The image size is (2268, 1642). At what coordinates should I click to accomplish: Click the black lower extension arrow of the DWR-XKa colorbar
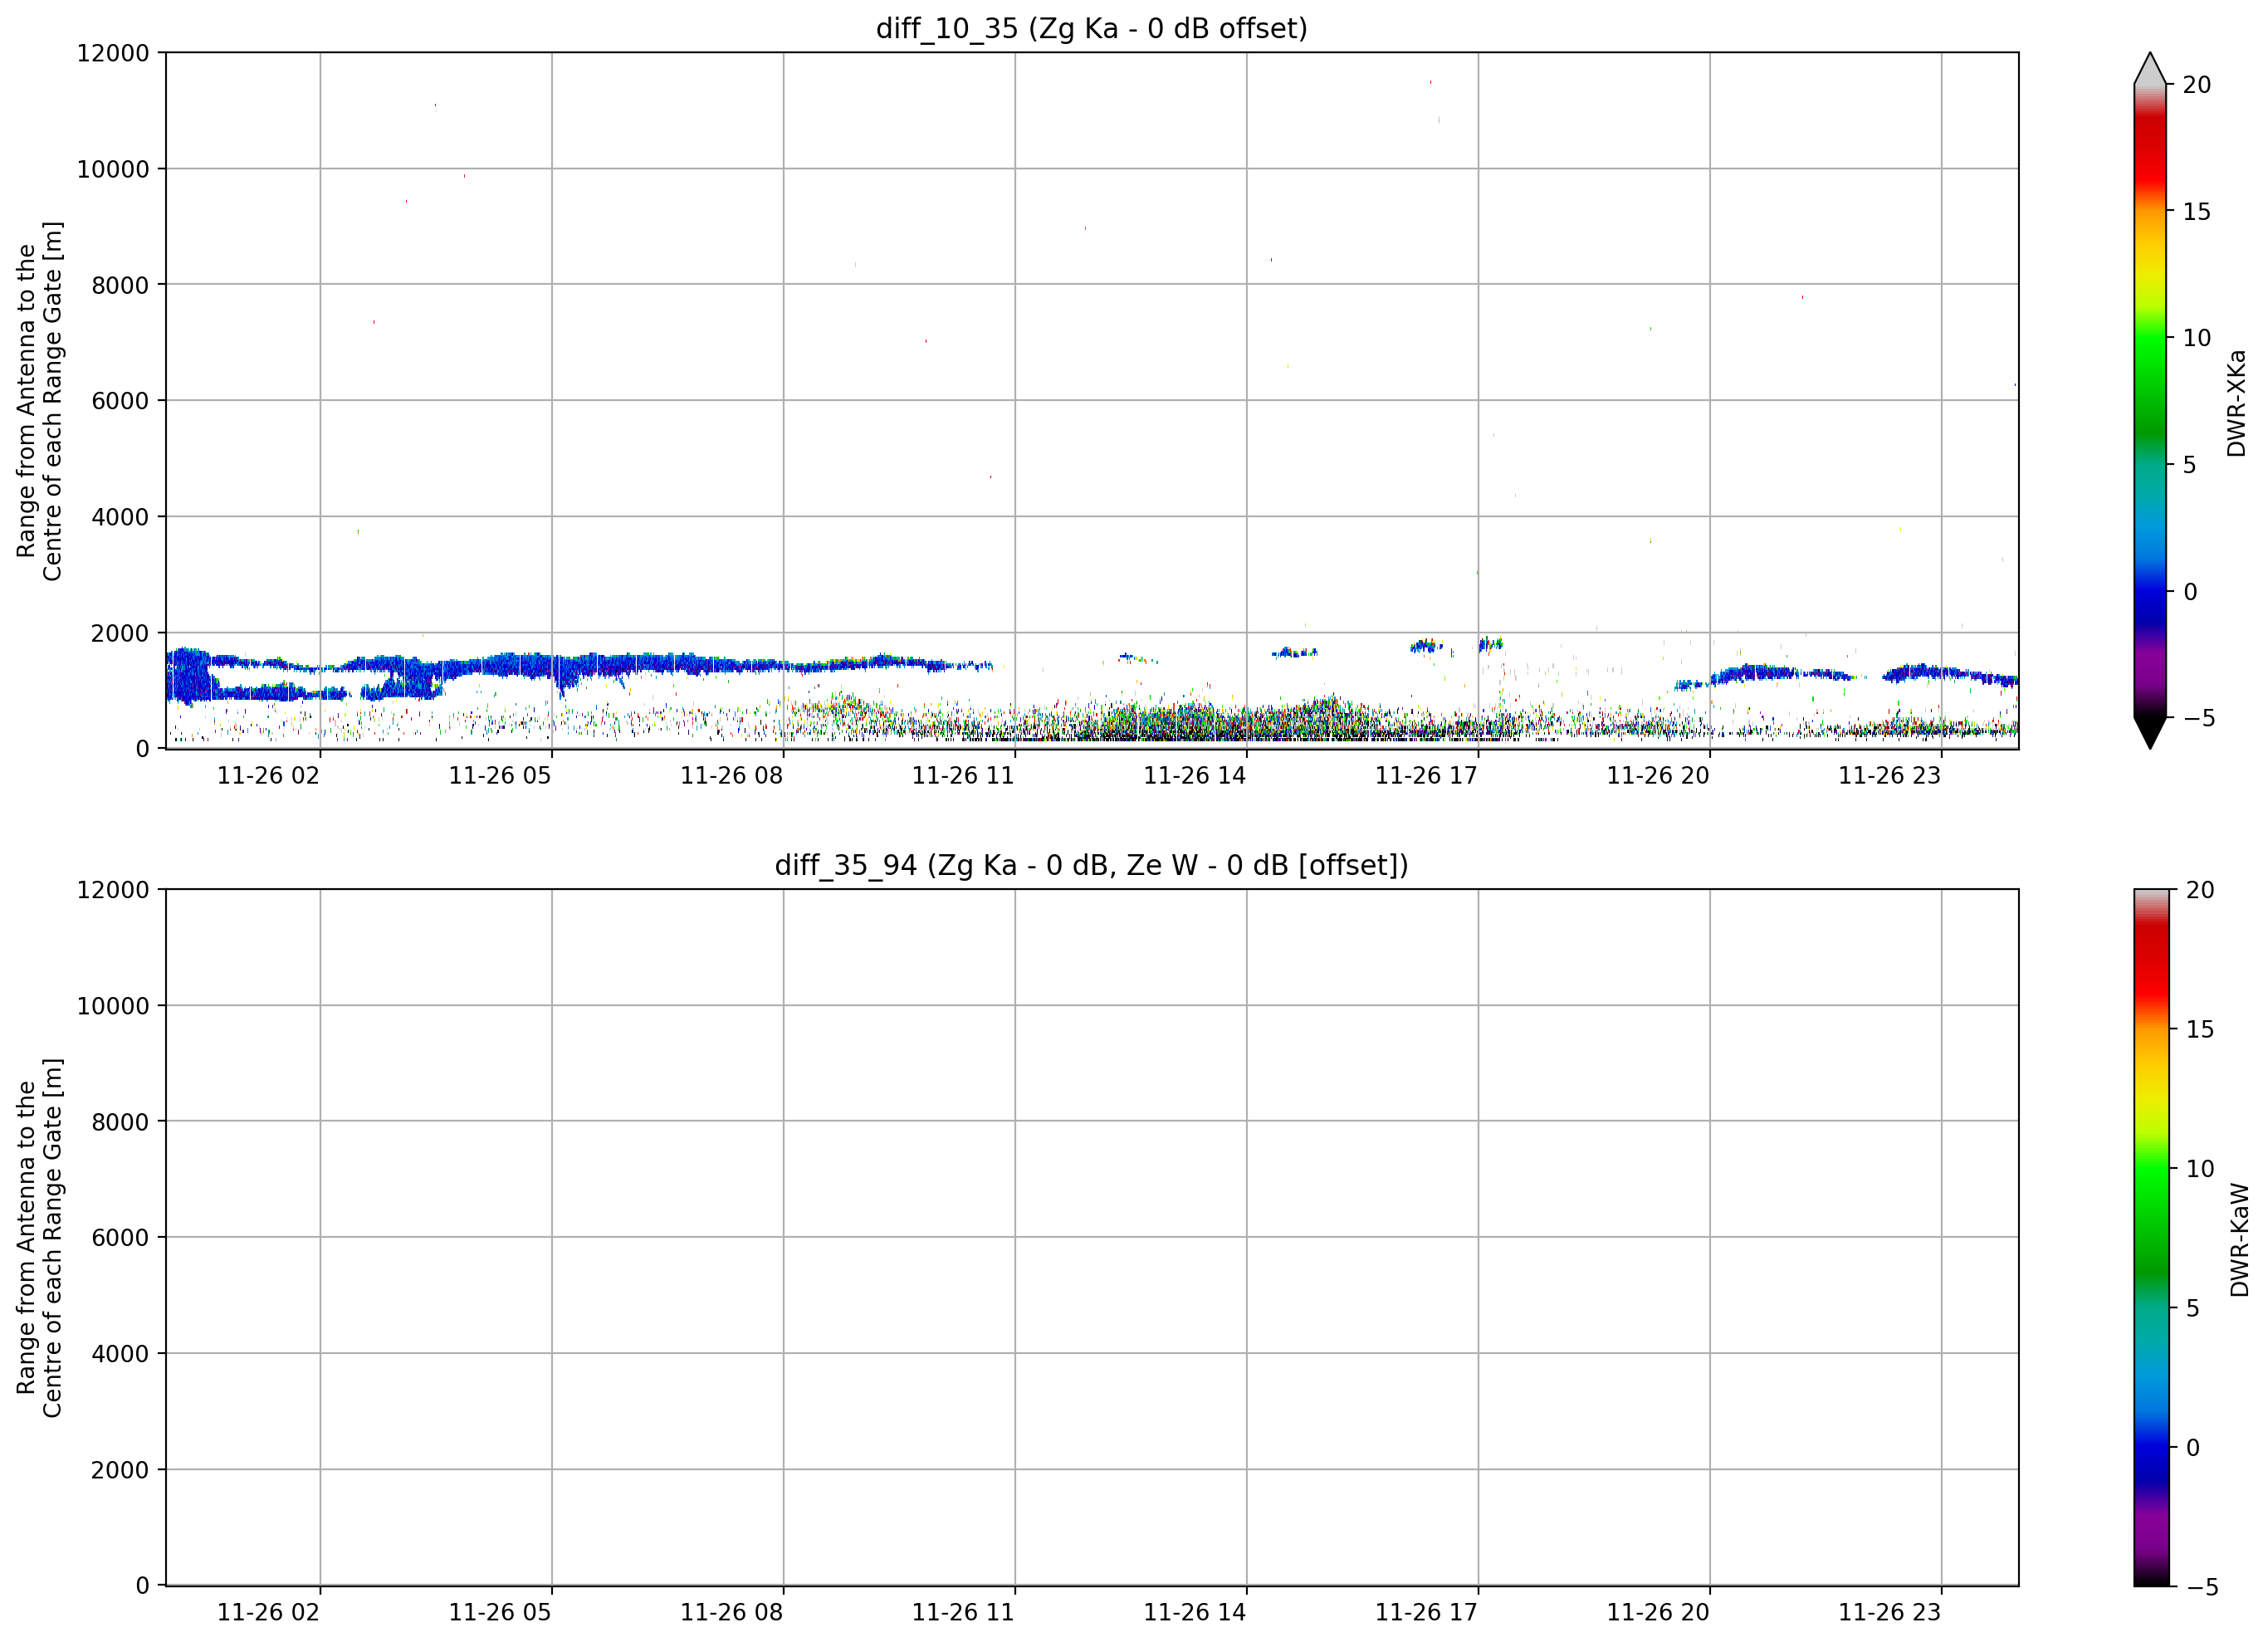point(2150,733)
